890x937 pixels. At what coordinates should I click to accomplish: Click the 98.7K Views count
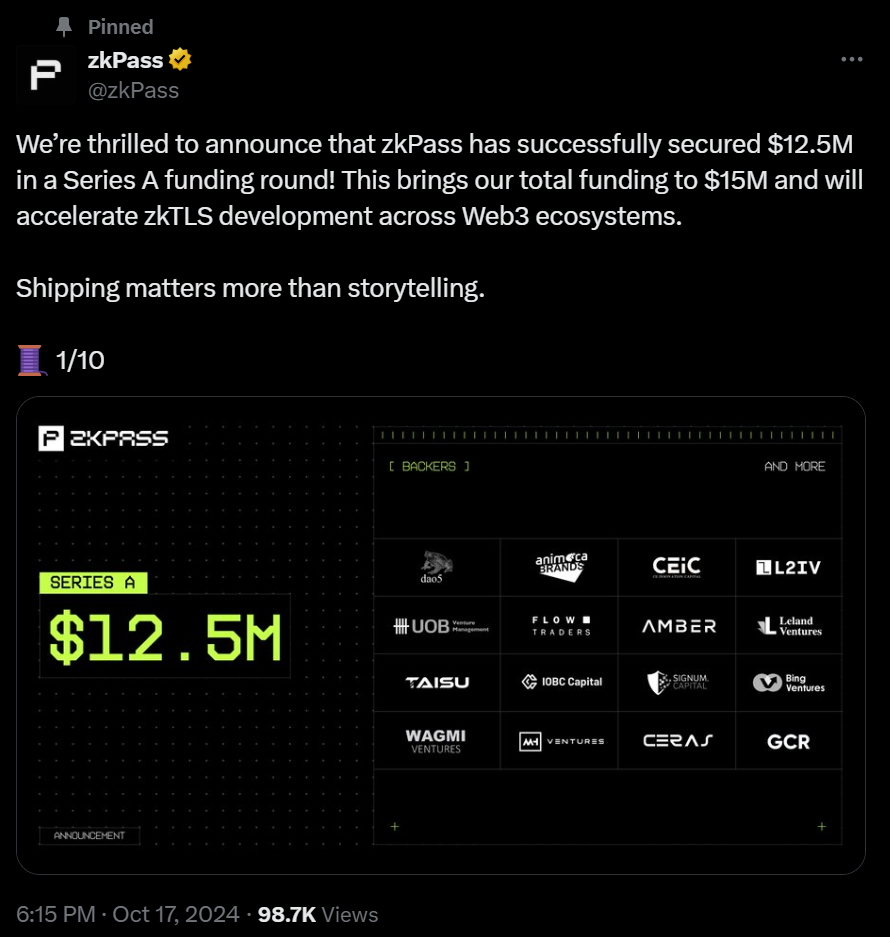coord(317,914)
